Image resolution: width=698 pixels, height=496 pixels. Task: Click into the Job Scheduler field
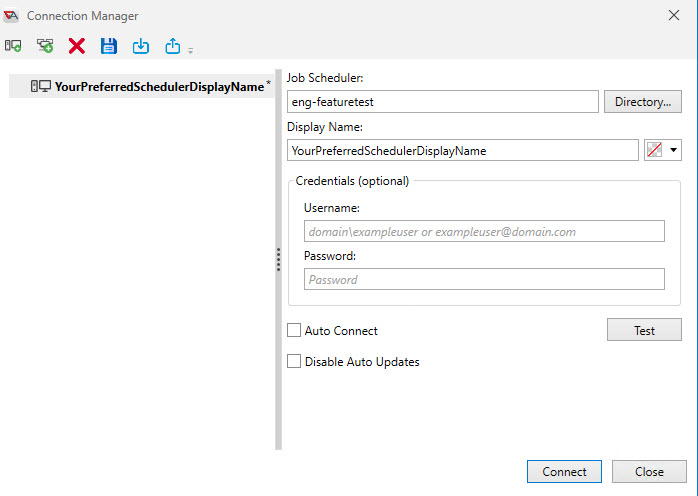coord(442,102)
